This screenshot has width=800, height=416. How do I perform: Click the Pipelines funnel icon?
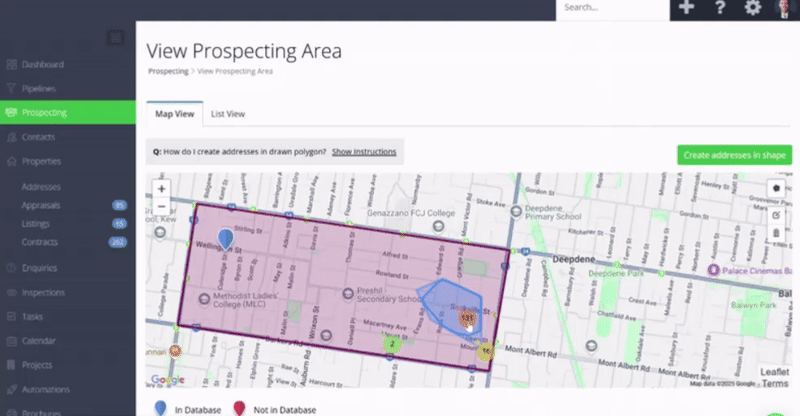tap(11, 88)
